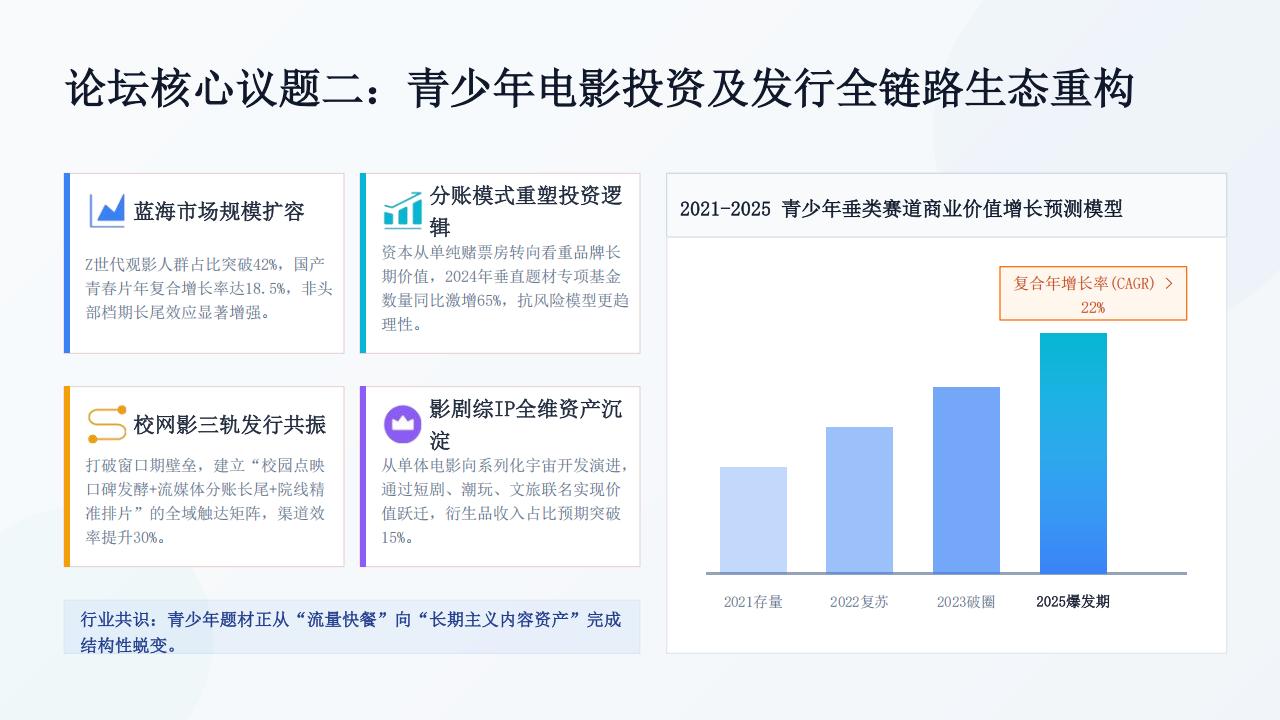Viewport: 1280px width, 720px height.
Task: Click the axis label 2022复苏
Action: pyautogui.click(x=859, y=602)
